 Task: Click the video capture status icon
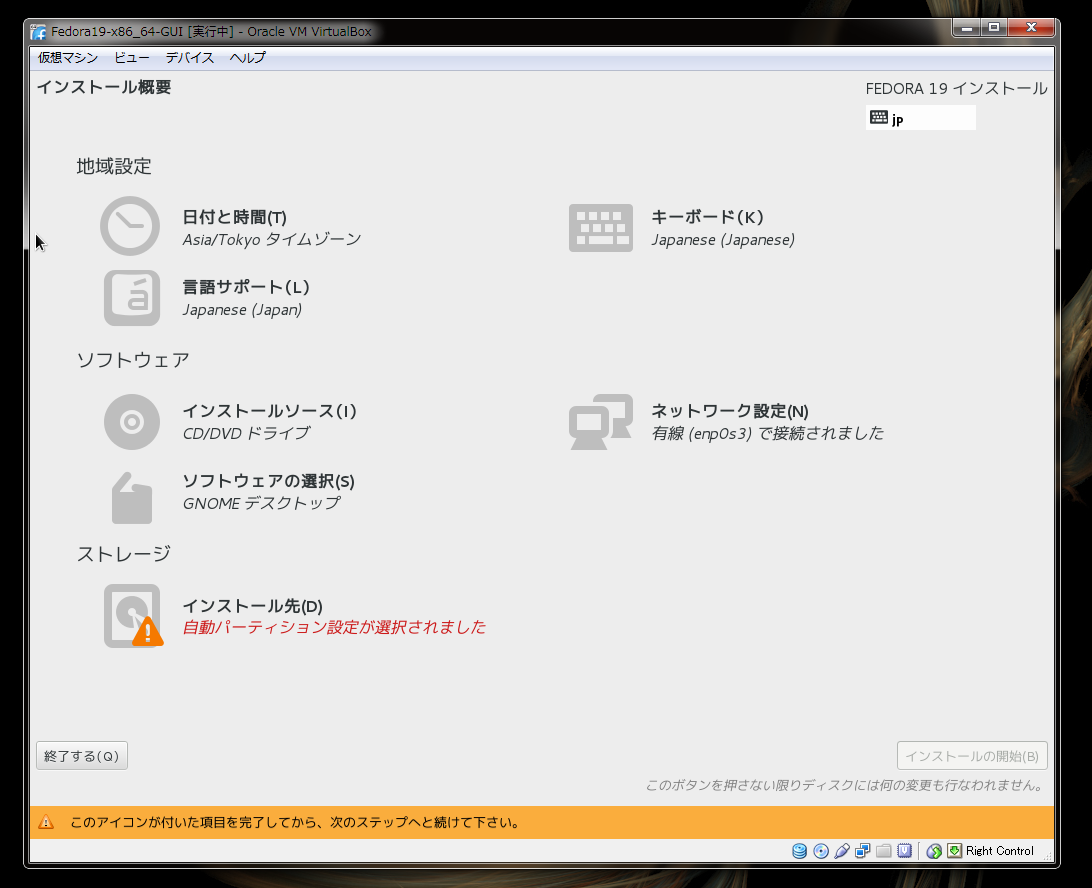tap(905, 851)
